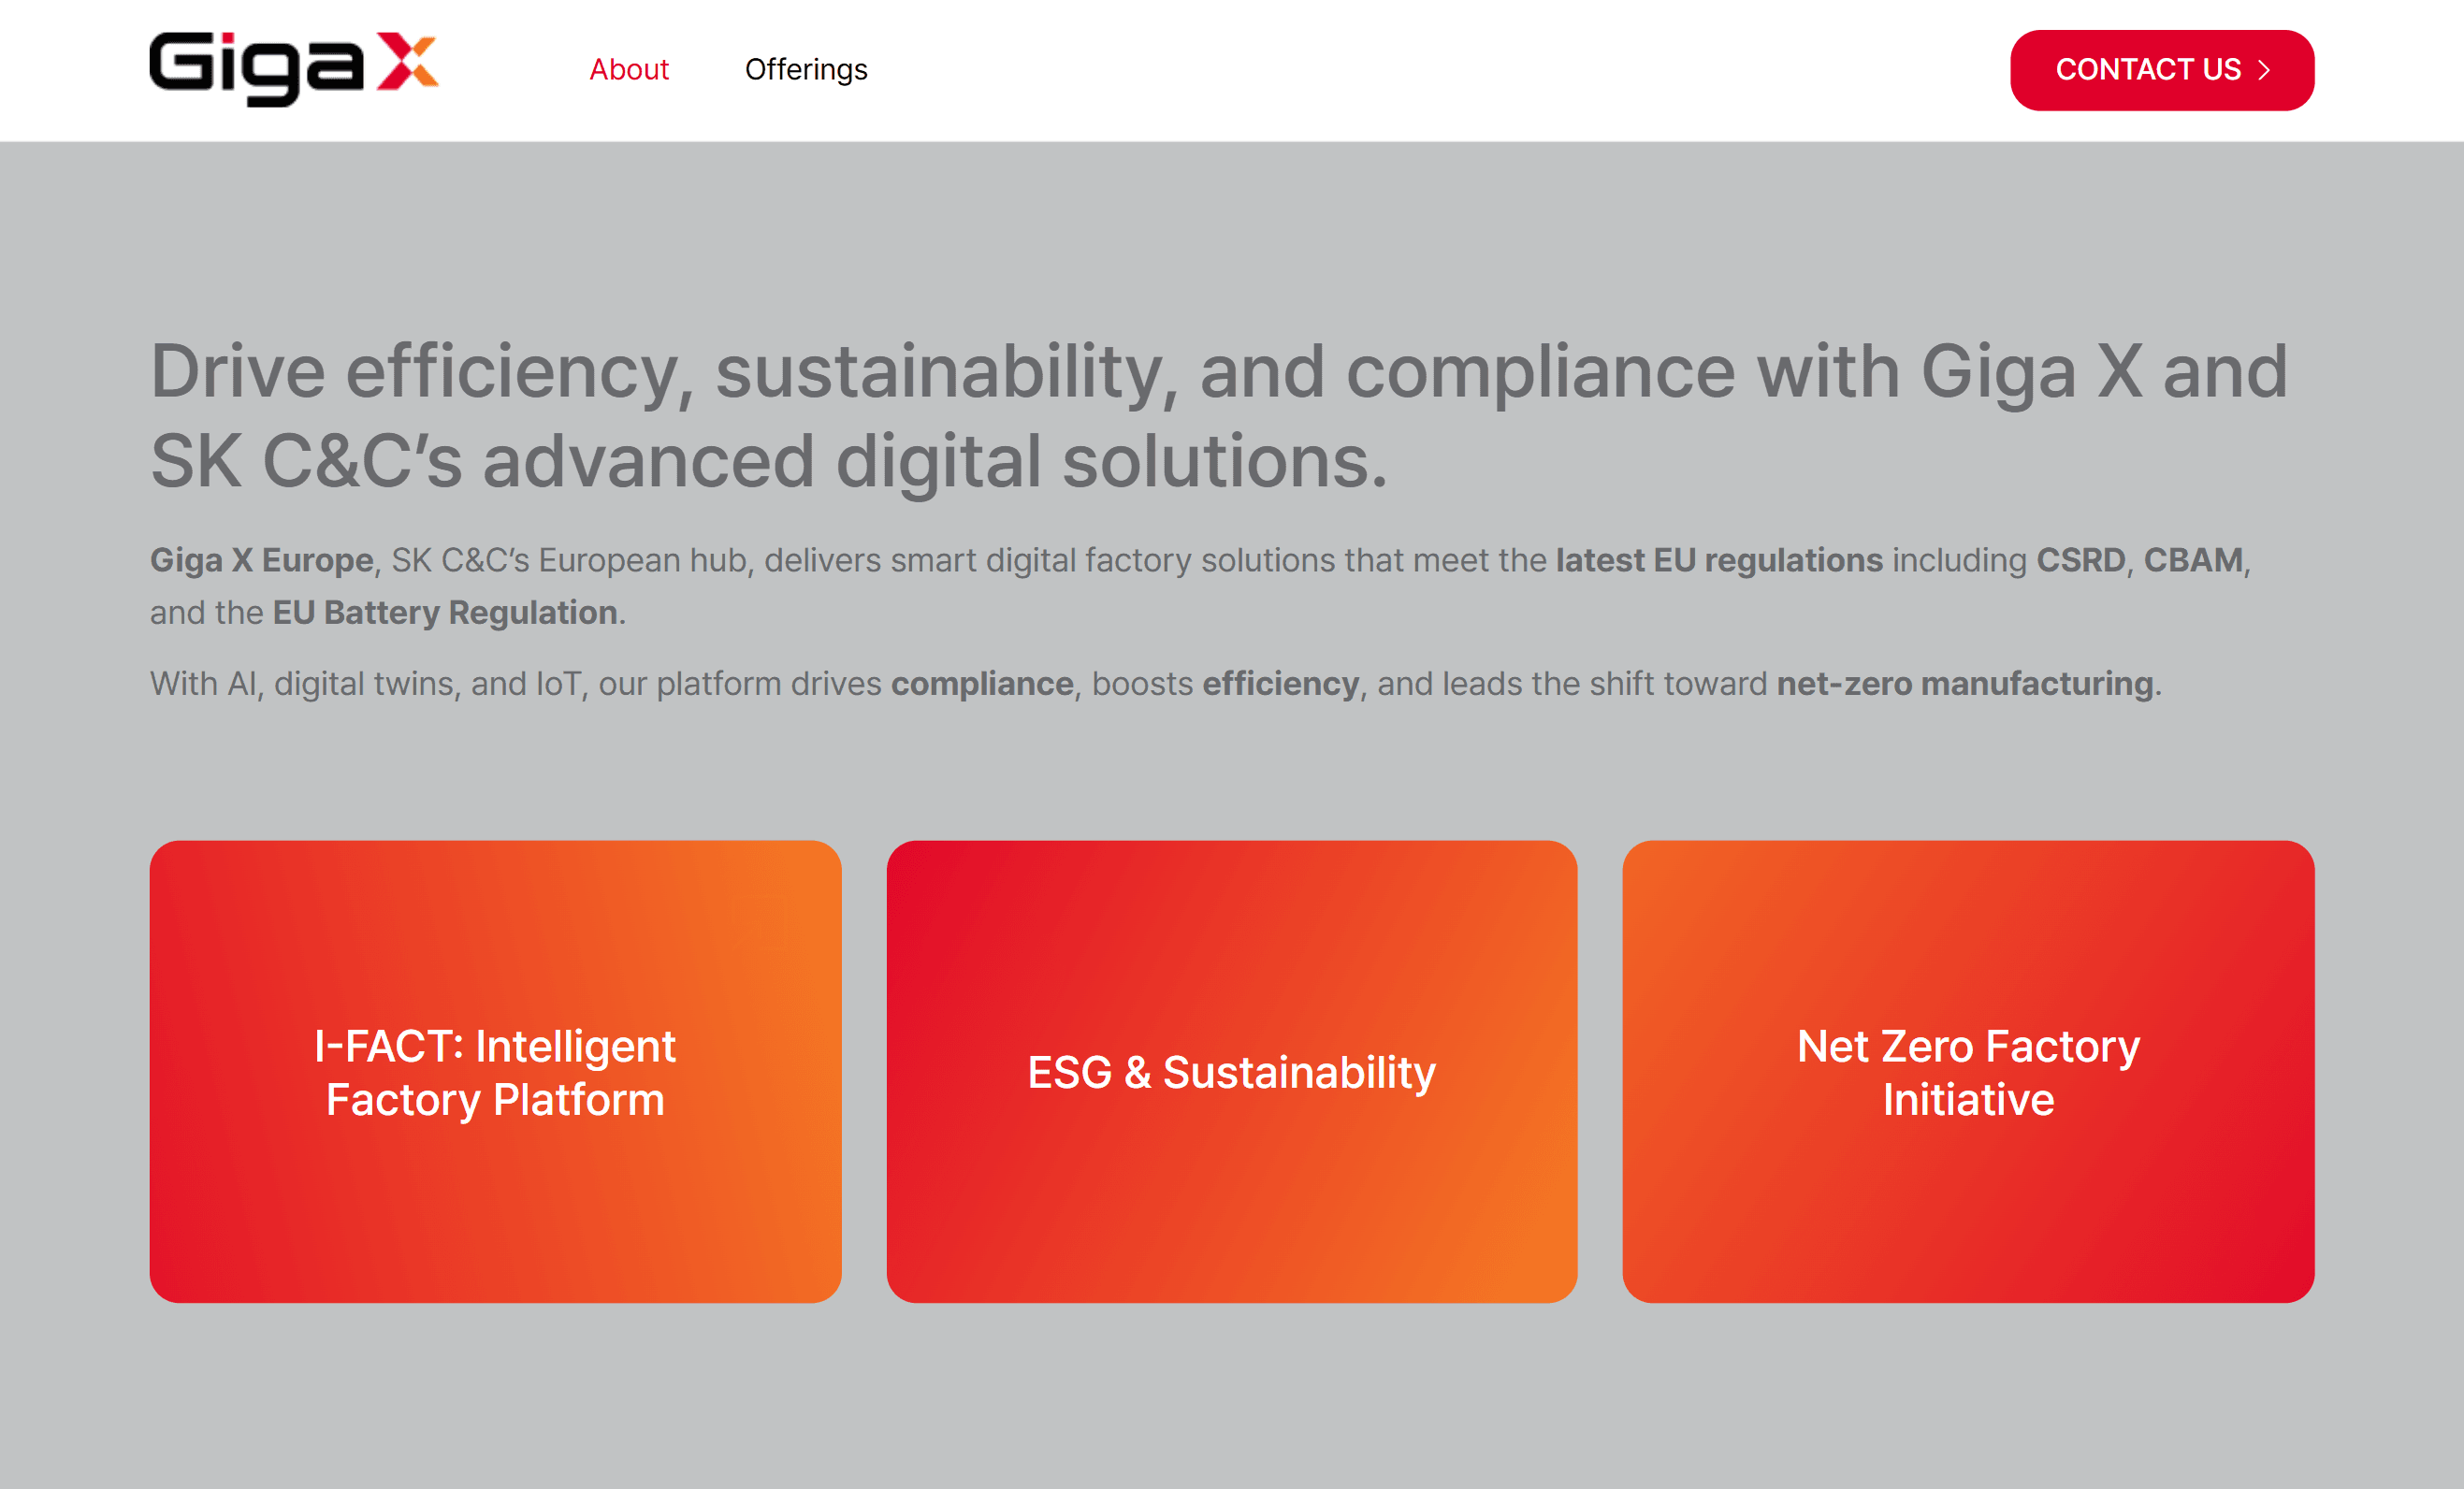
Task: Click the bold word 'efficiency' in paragraph
Action: coord(1280,684)
